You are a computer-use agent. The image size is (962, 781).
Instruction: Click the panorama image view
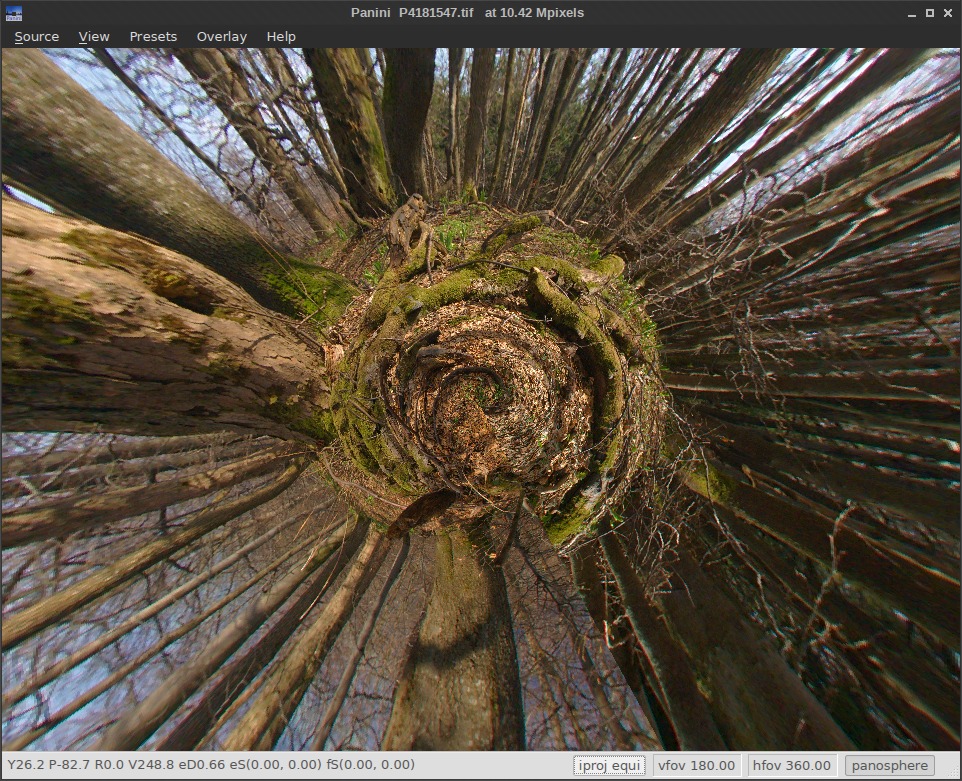pos(481,399)
